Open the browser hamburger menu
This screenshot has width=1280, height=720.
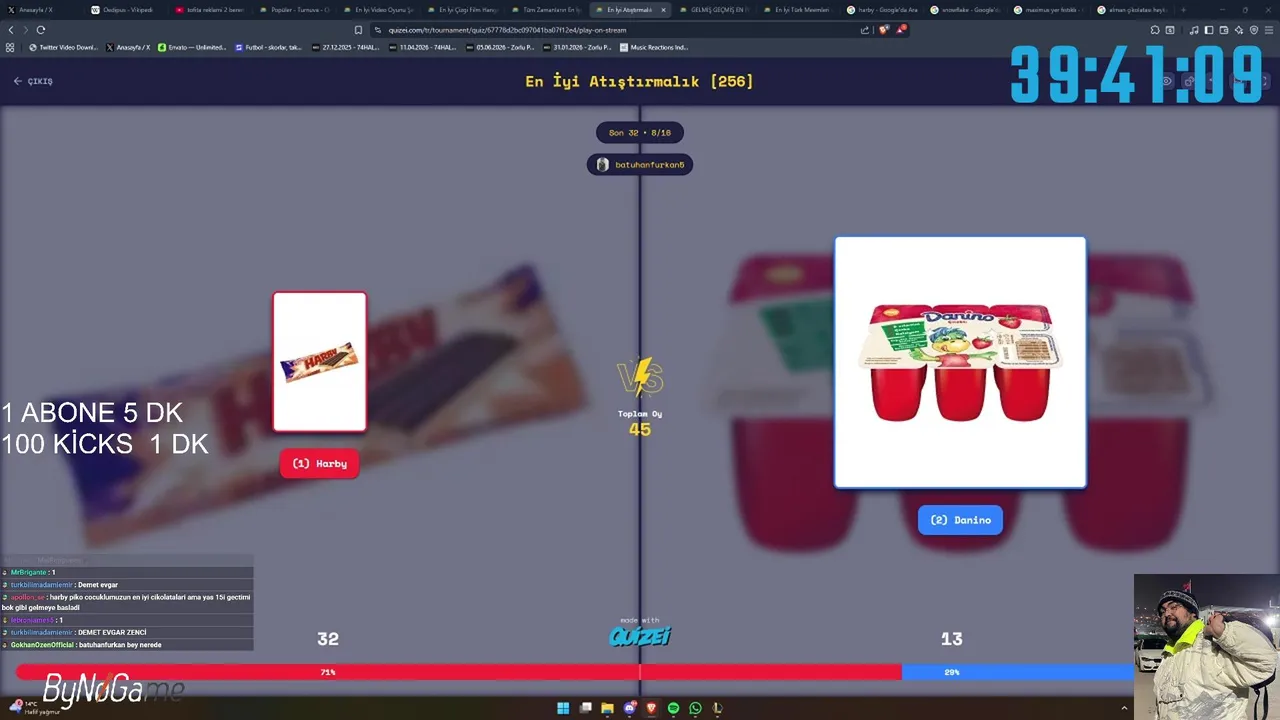point(1269,30)
